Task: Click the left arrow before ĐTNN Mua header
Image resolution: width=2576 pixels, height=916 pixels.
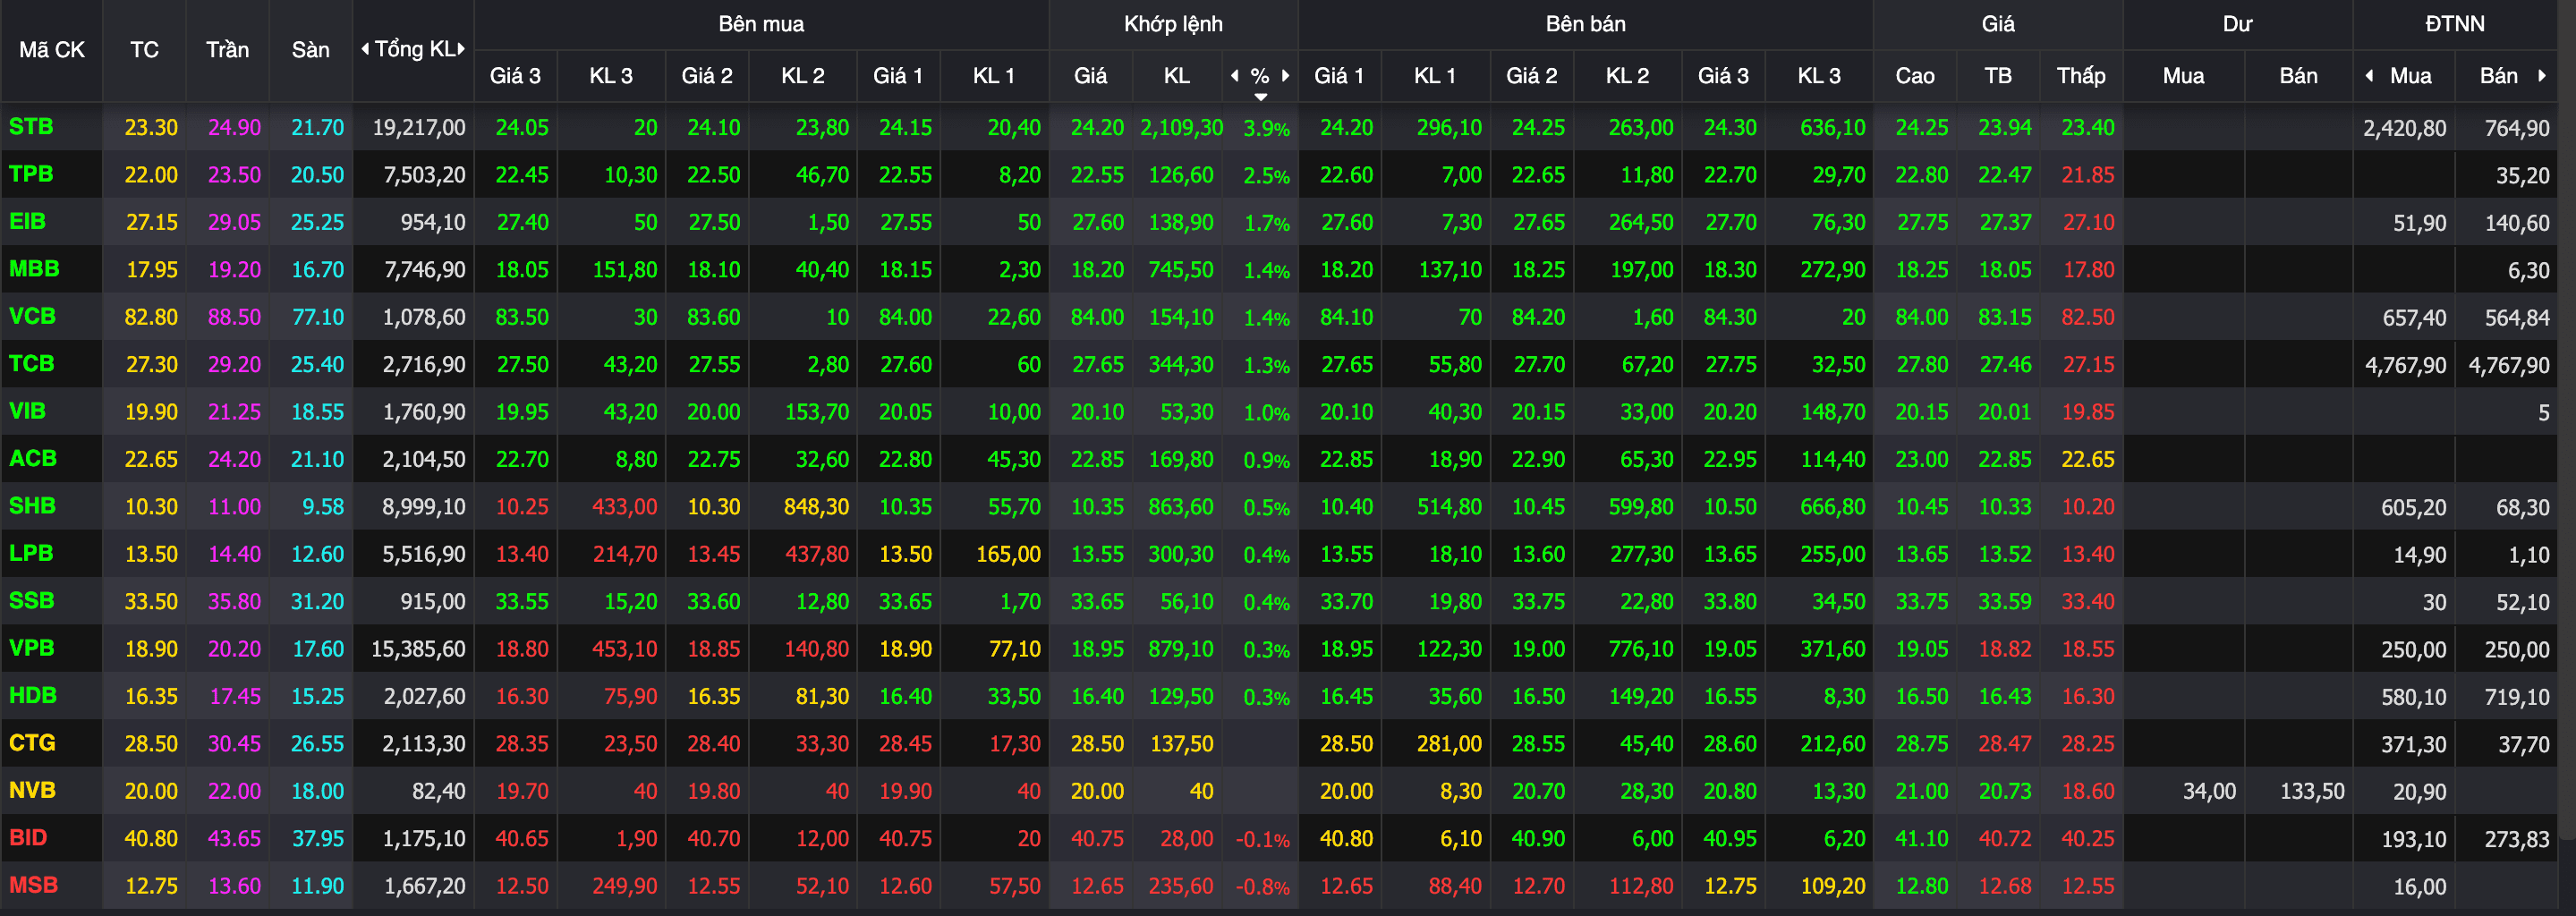Action: coord(2369,75)
